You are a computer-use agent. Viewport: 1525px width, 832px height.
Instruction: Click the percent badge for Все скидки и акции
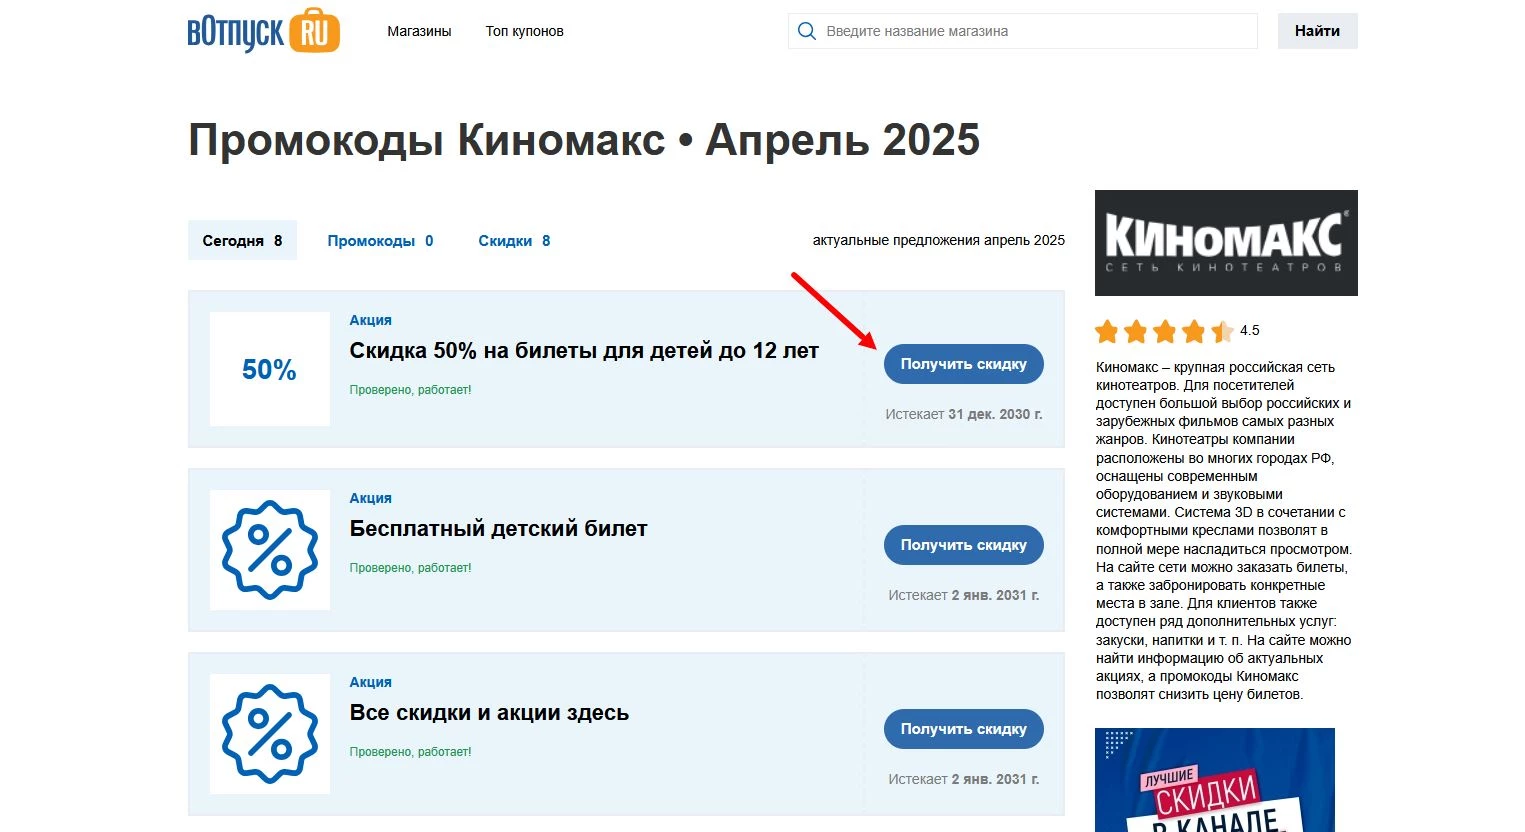coord(269,733)
